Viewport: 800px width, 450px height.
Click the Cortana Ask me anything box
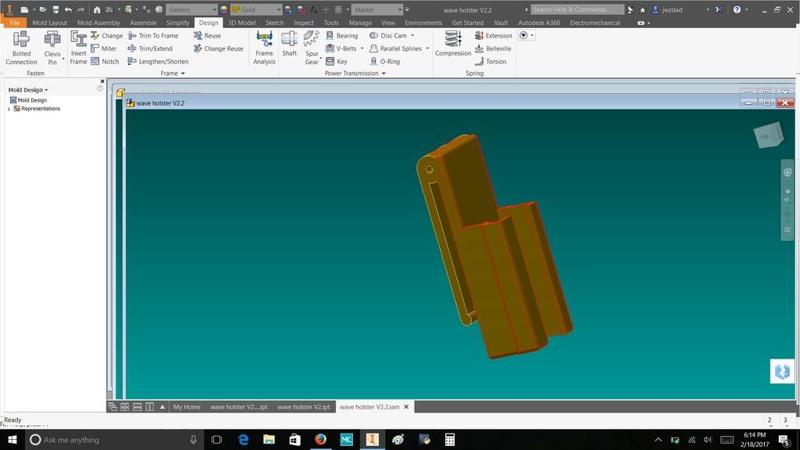tap(114, 439)
